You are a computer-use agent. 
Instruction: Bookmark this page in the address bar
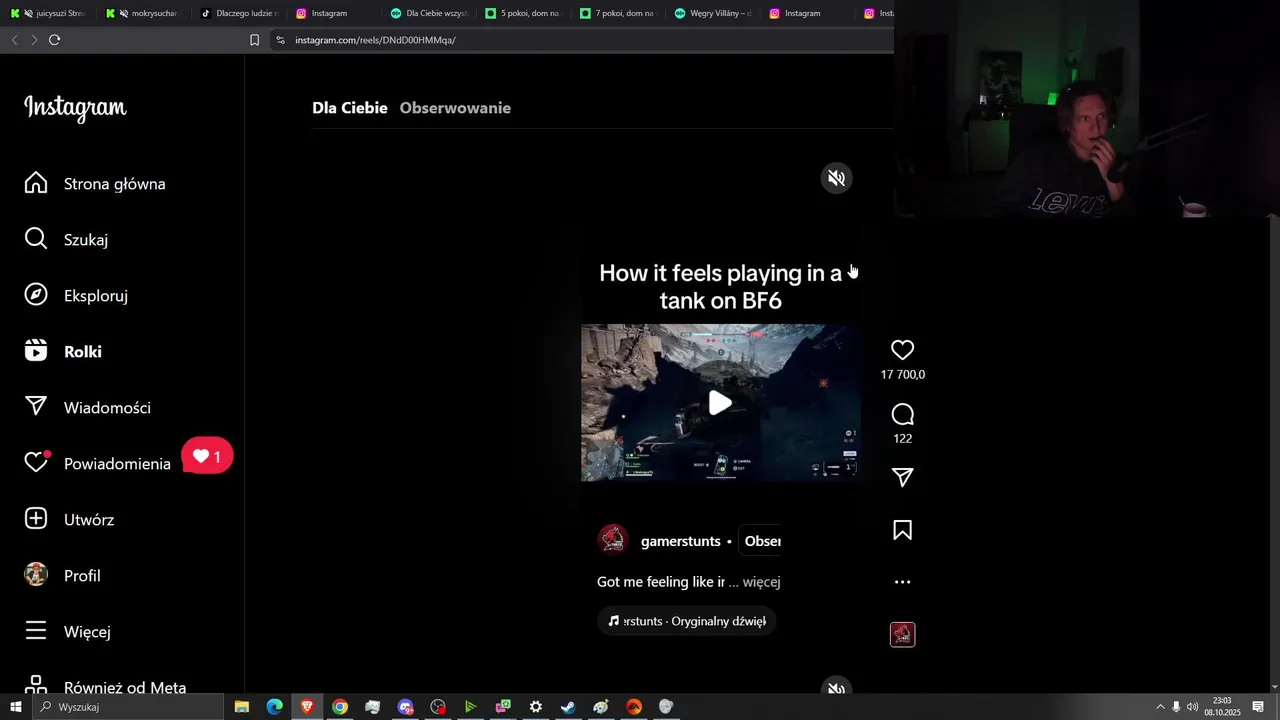(x=254, y=40)
